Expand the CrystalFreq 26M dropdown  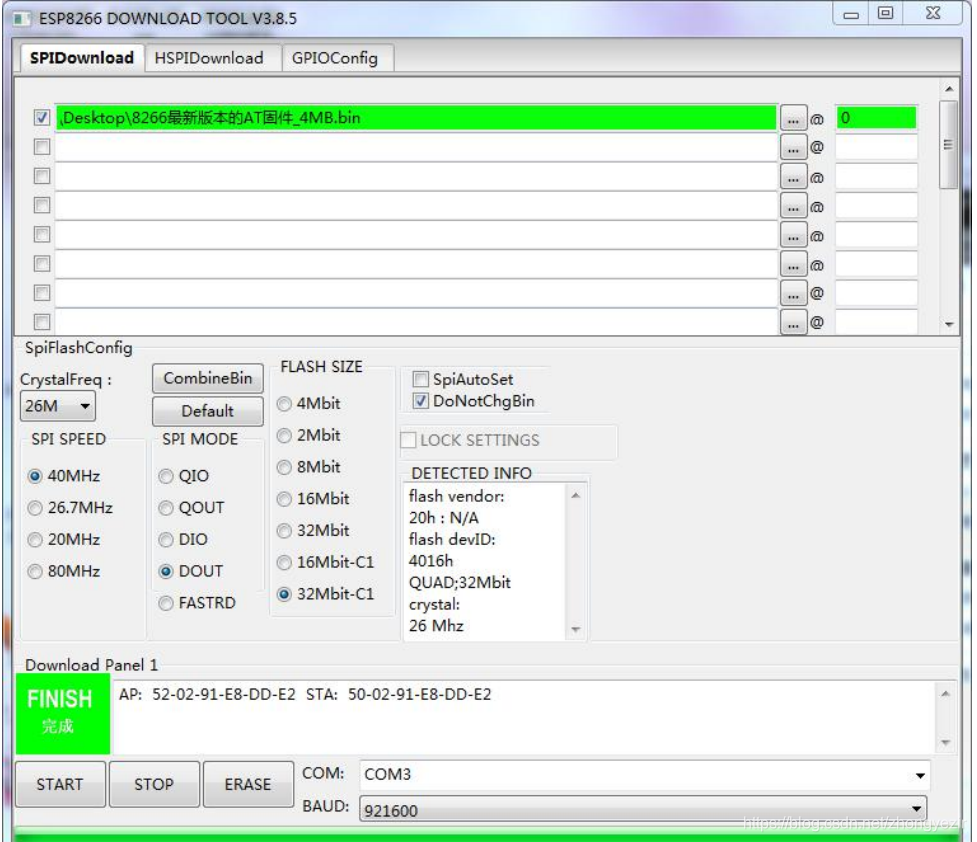click(58, 406)
